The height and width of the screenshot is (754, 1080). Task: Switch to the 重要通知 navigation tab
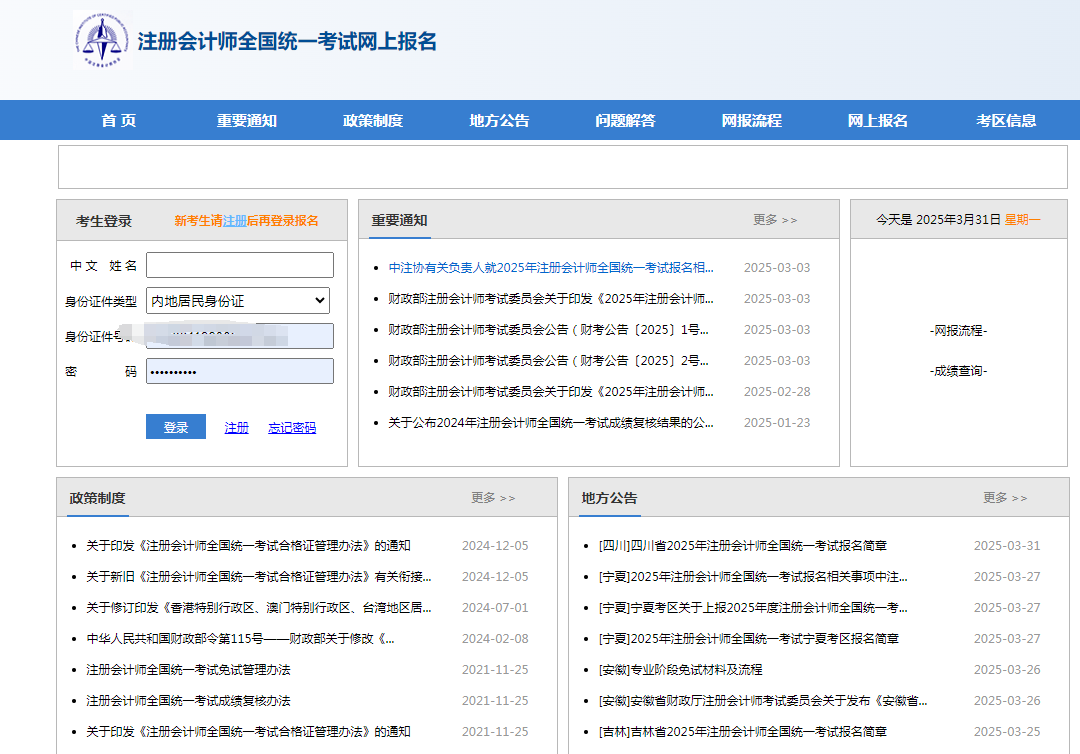244,119
